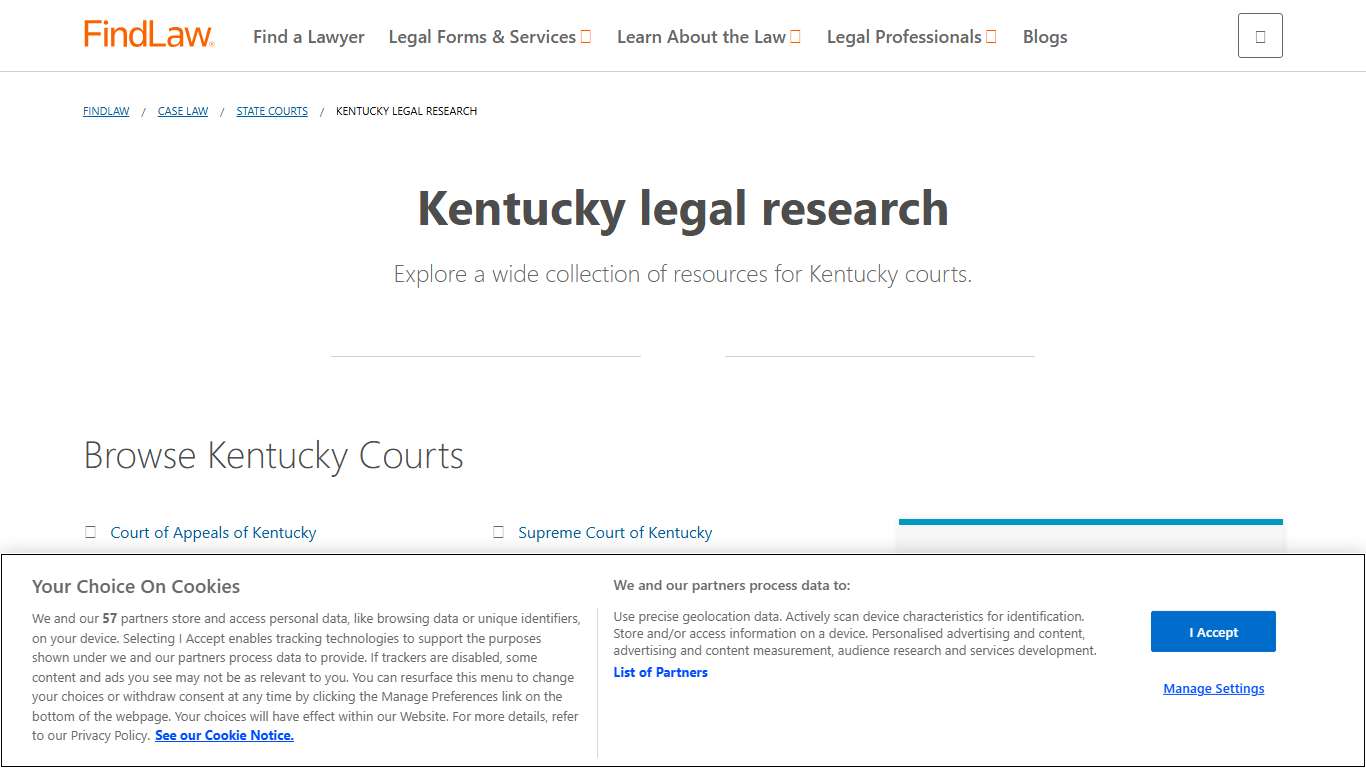Go to FINDLAW breadcrumb link
Viewport: 1366px width, 768px height.
tap(105, 111)
